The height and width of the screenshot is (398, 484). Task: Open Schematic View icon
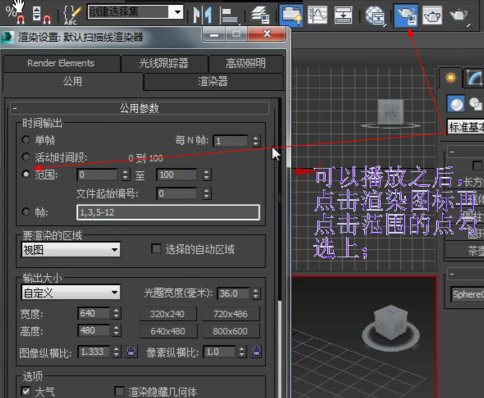pyautogui.click(x=343, y=15)
